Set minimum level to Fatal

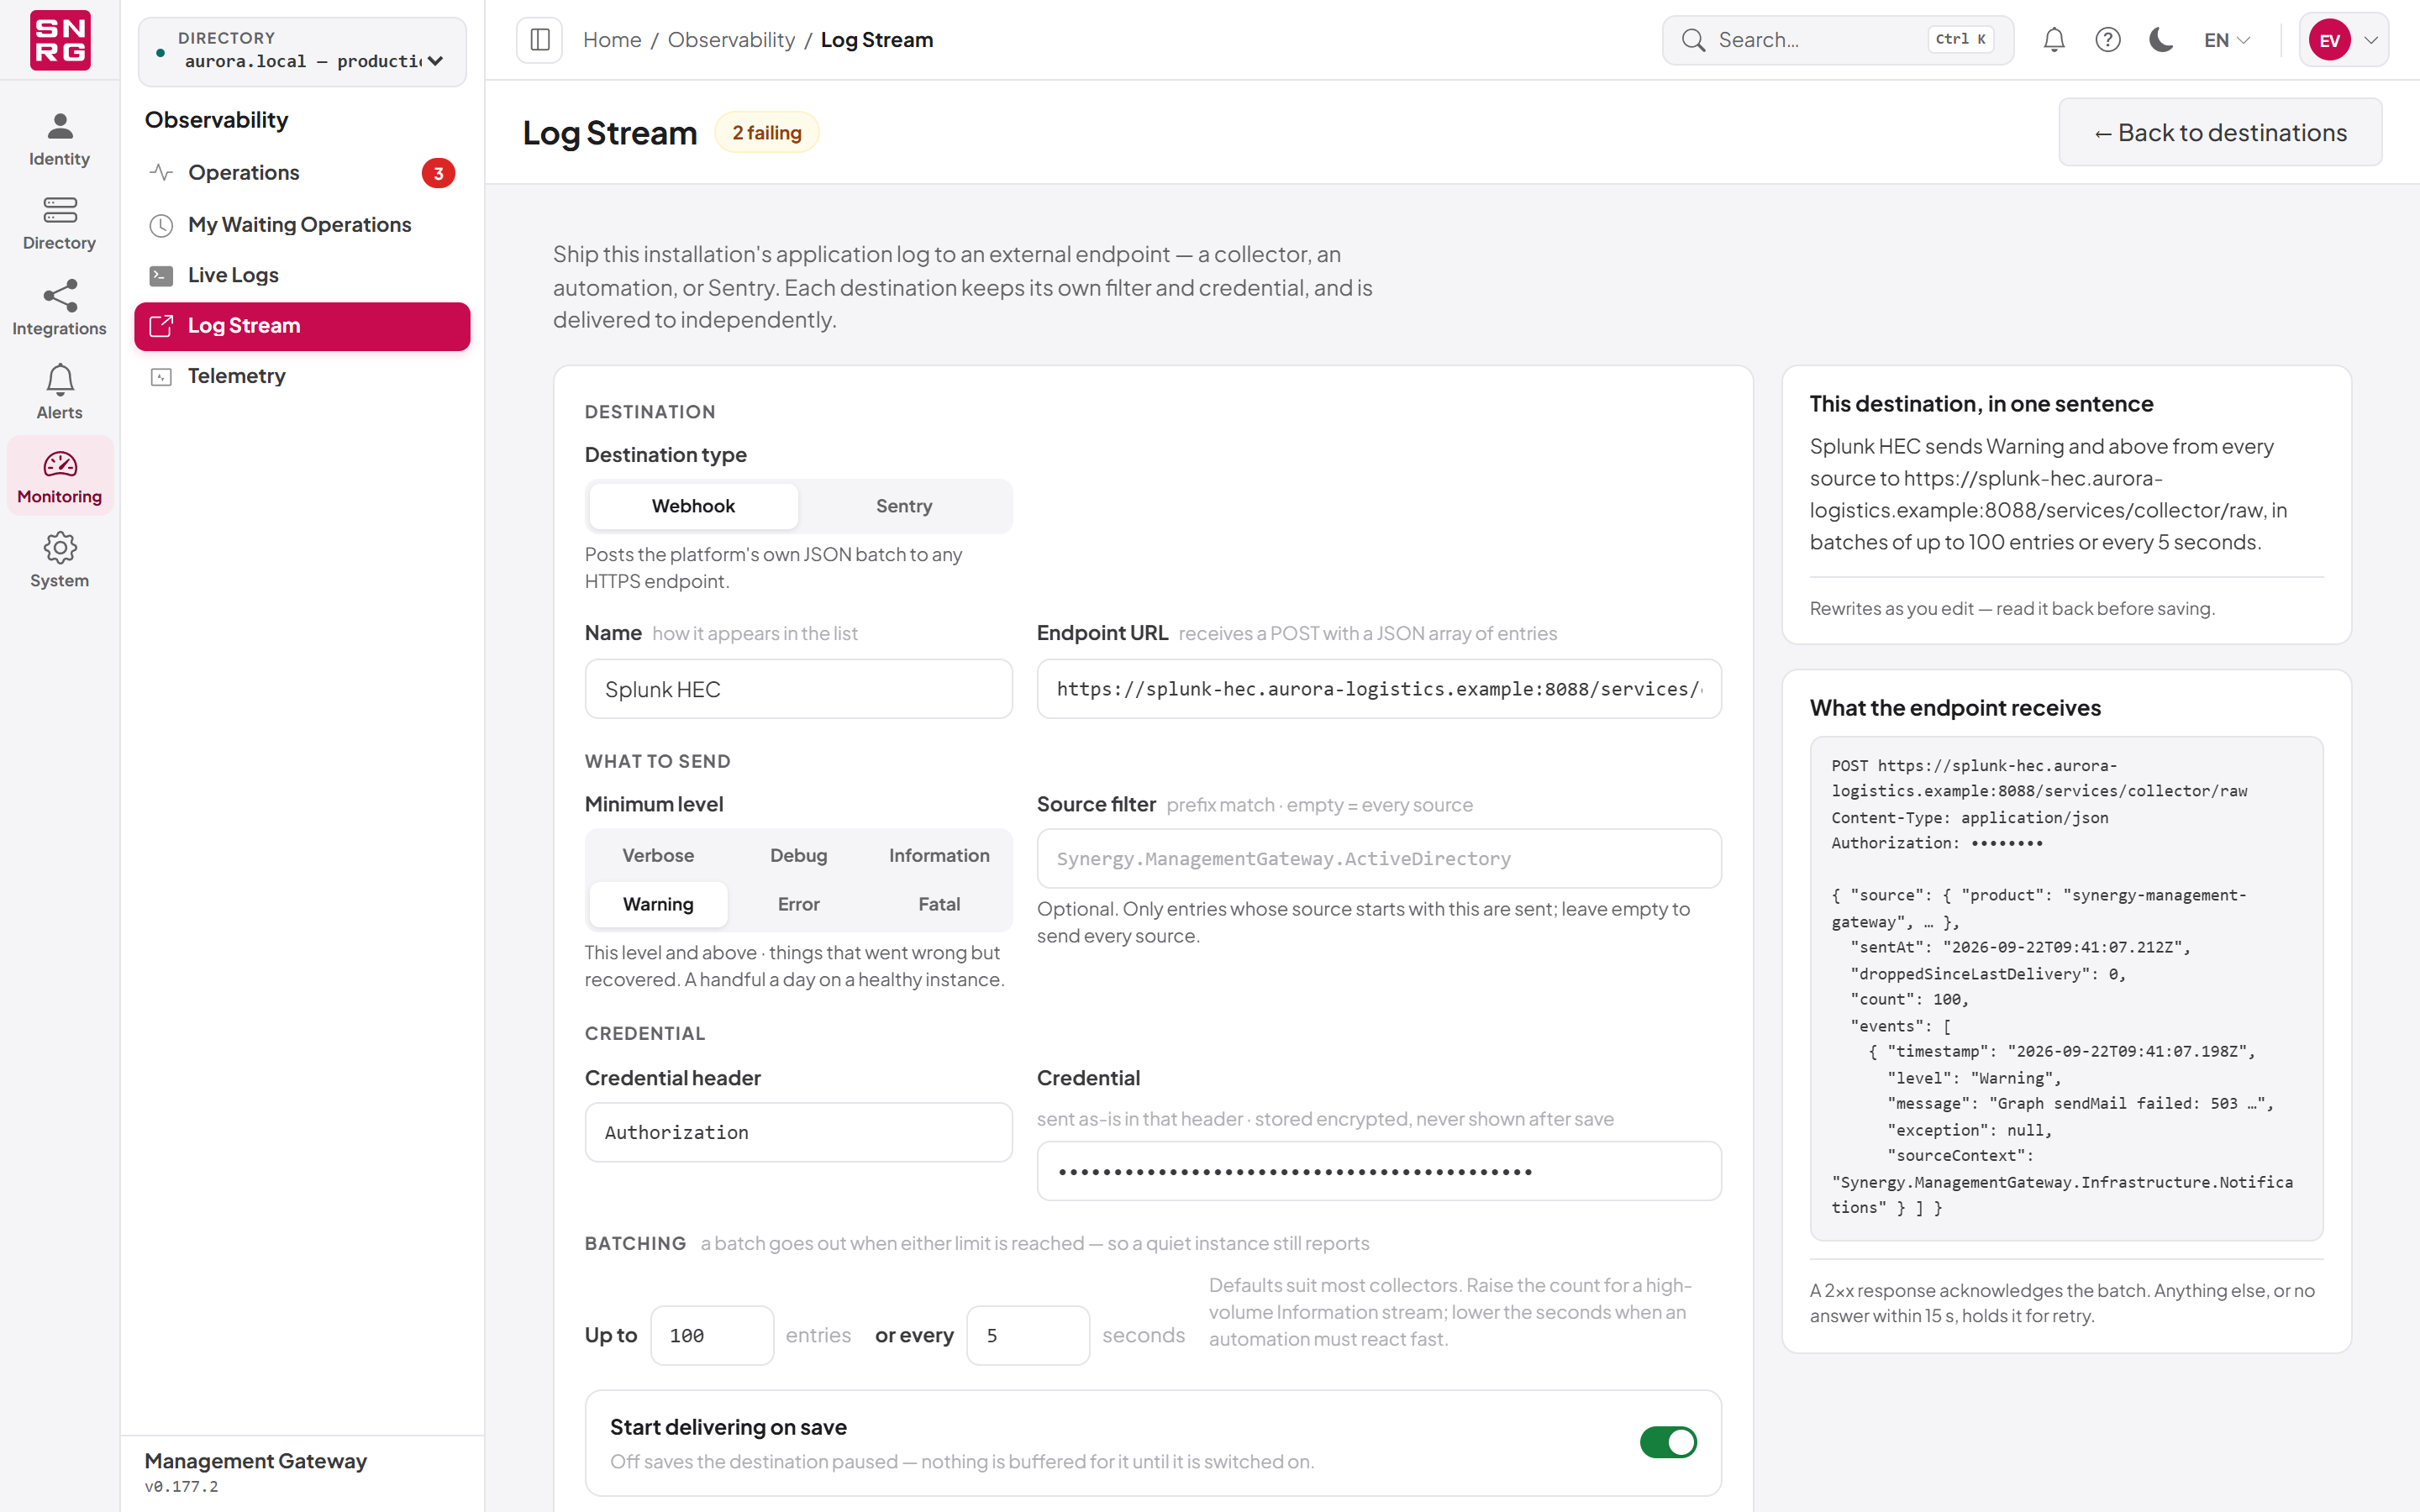pos(939,904)
